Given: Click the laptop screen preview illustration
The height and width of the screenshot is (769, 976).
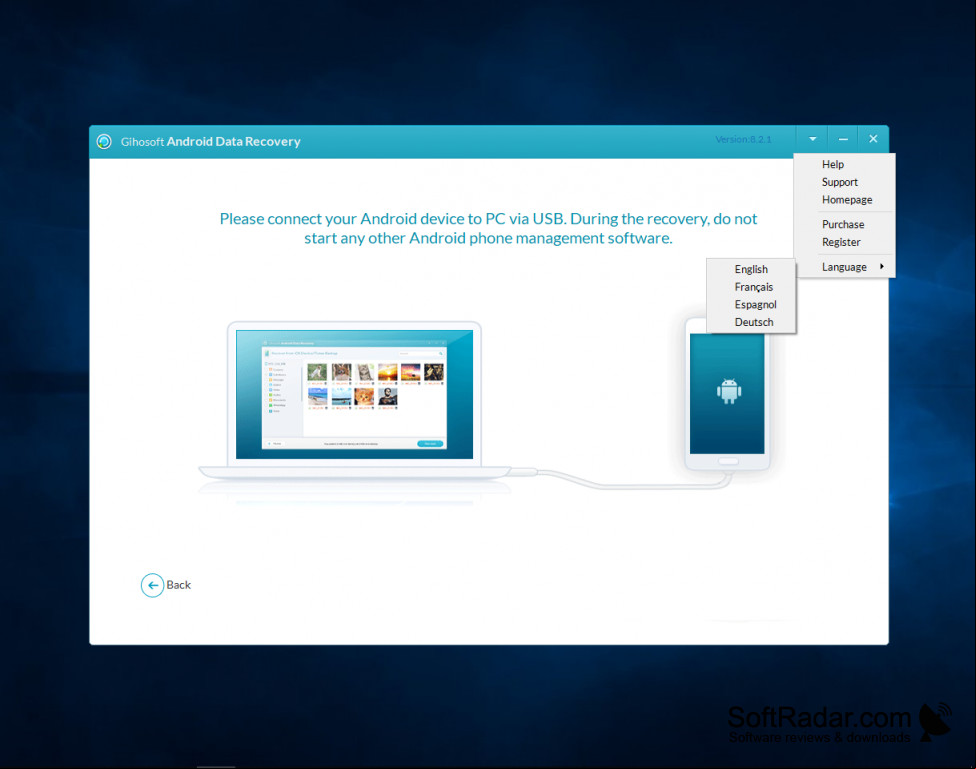Looking at the screenshot, I should (354, 394).
